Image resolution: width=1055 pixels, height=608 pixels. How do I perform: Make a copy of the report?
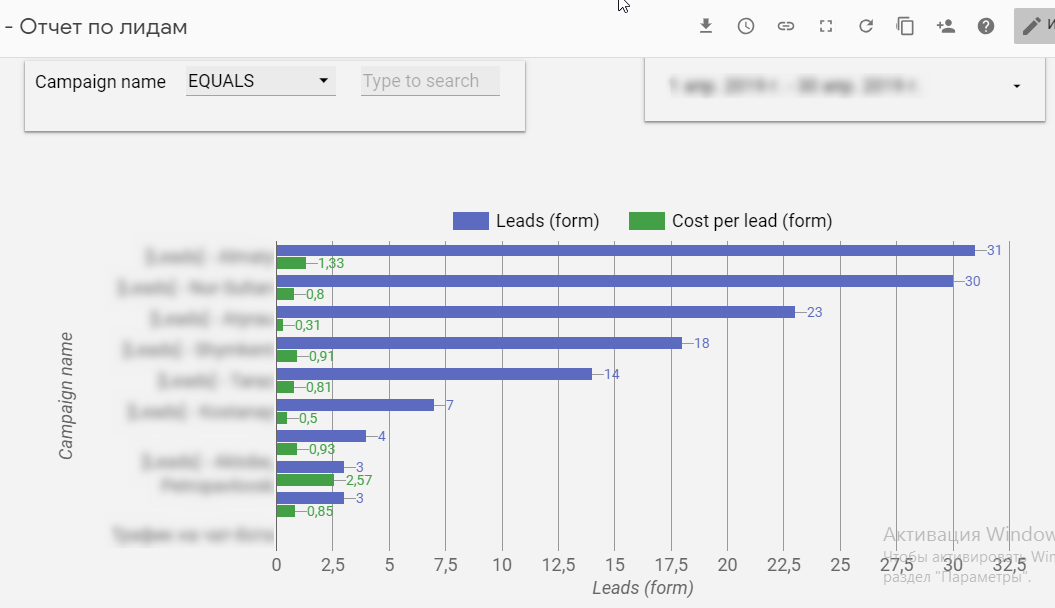(906, 27)
